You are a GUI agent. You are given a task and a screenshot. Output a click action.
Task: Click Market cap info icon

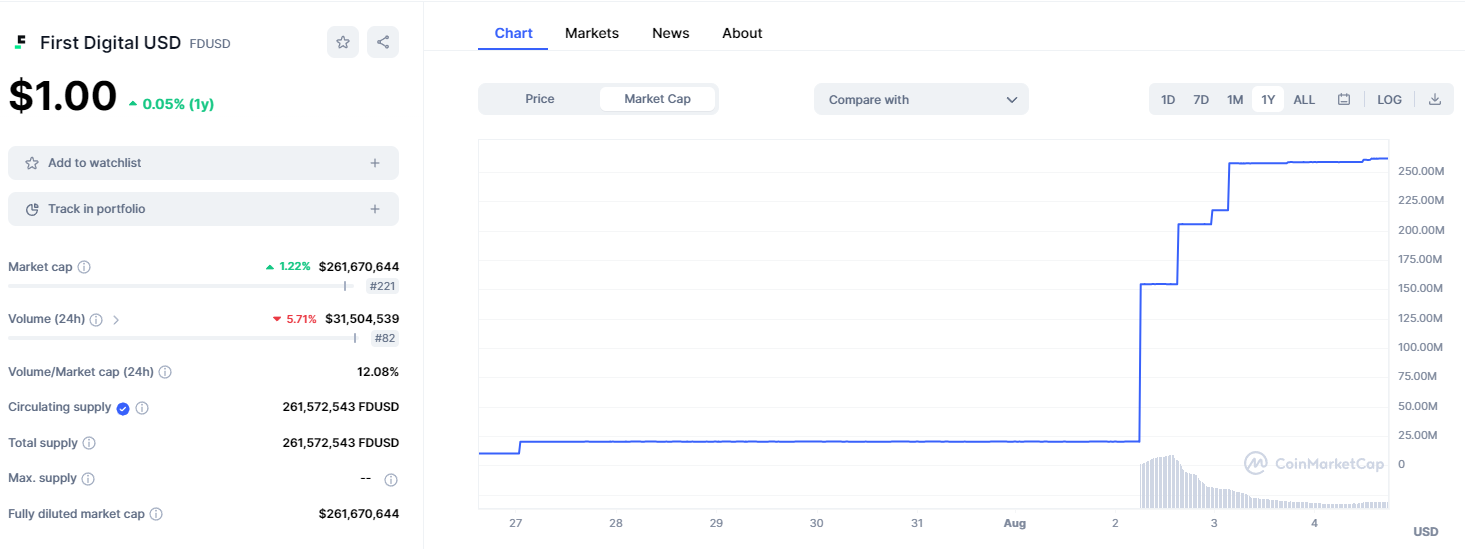pos(84,267)
